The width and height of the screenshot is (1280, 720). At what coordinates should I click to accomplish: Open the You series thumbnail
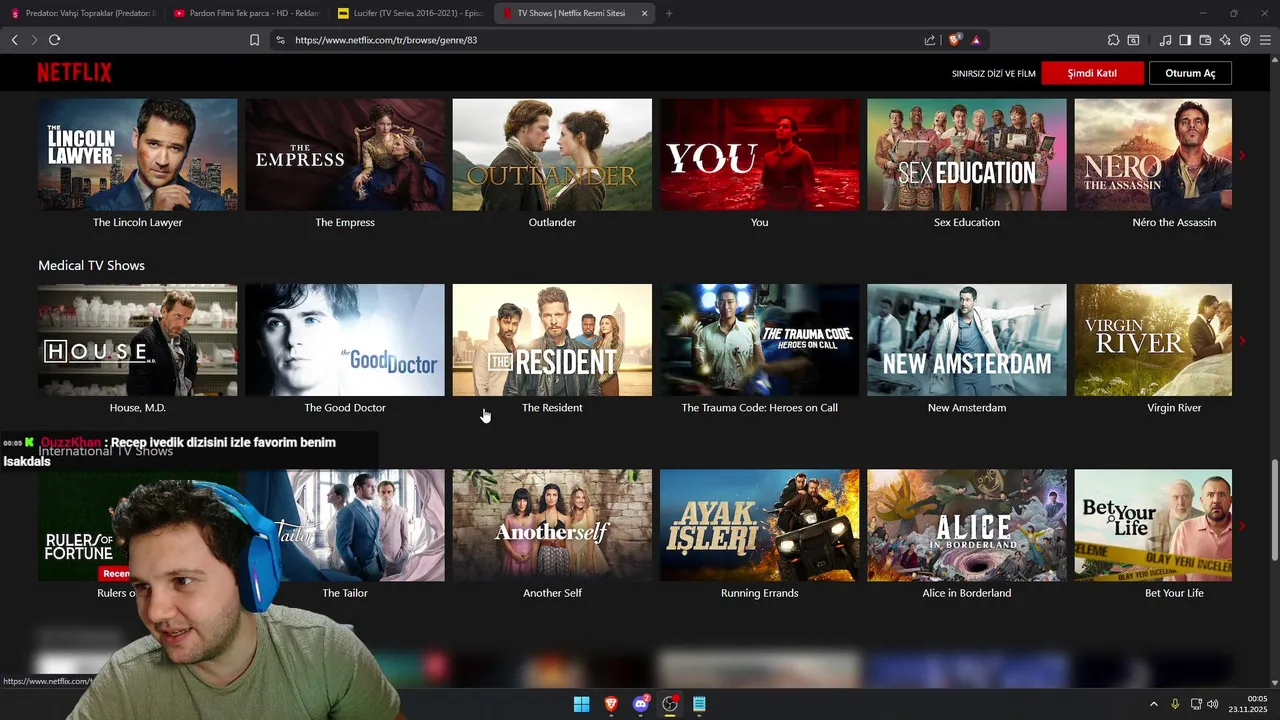click(759, 155)
